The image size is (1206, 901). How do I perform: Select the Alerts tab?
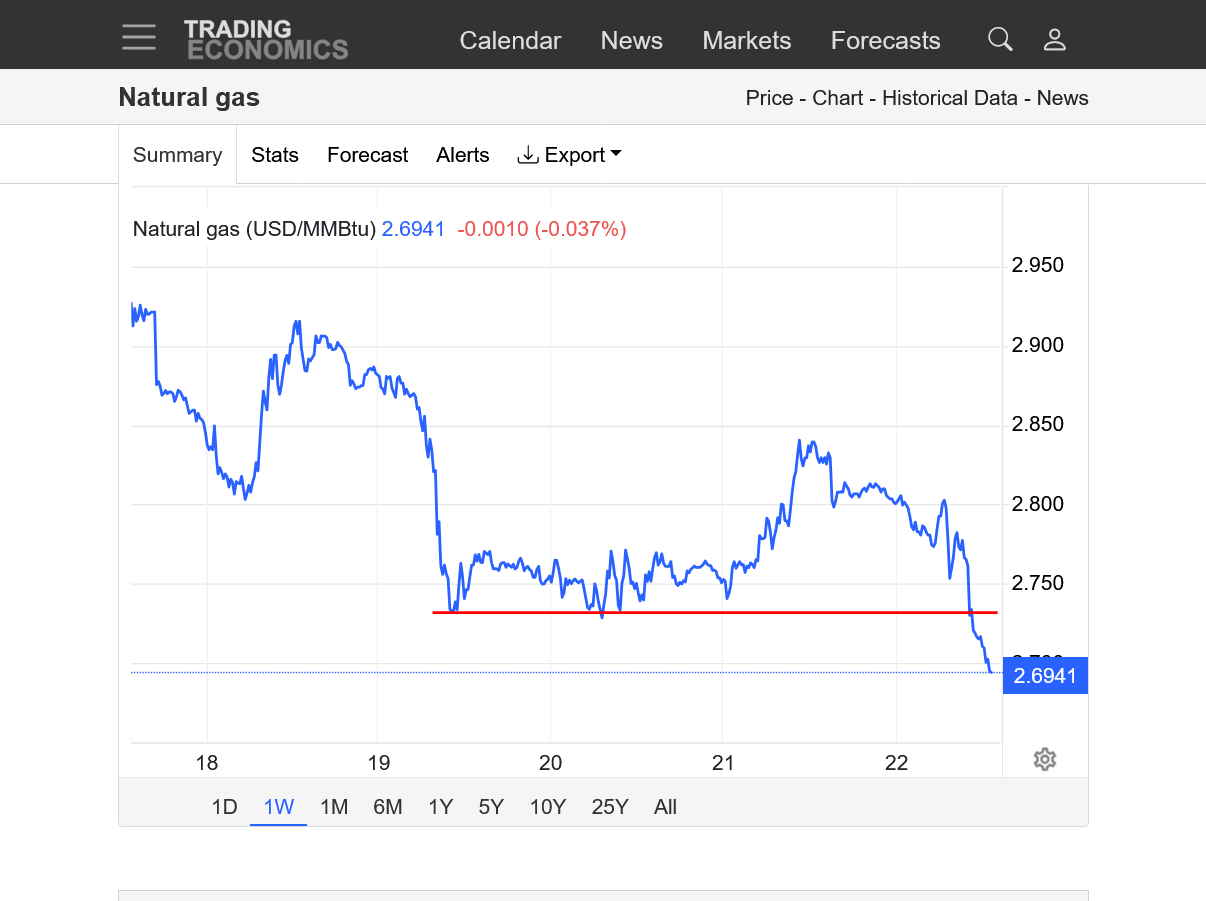(x=463, y=155)
